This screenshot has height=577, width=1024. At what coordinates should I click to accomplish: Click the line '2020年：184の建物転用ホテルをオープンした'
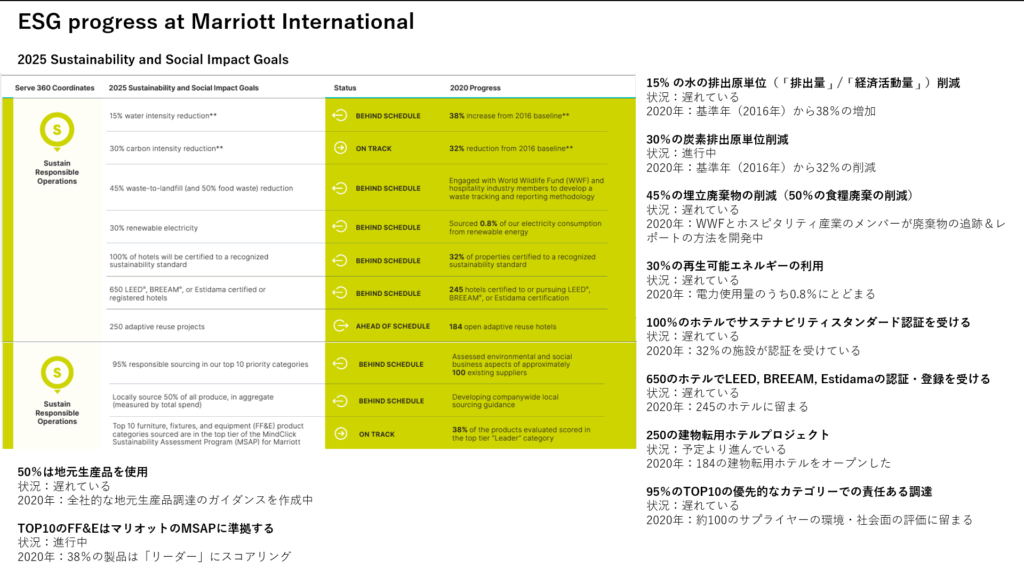(769, 463)
